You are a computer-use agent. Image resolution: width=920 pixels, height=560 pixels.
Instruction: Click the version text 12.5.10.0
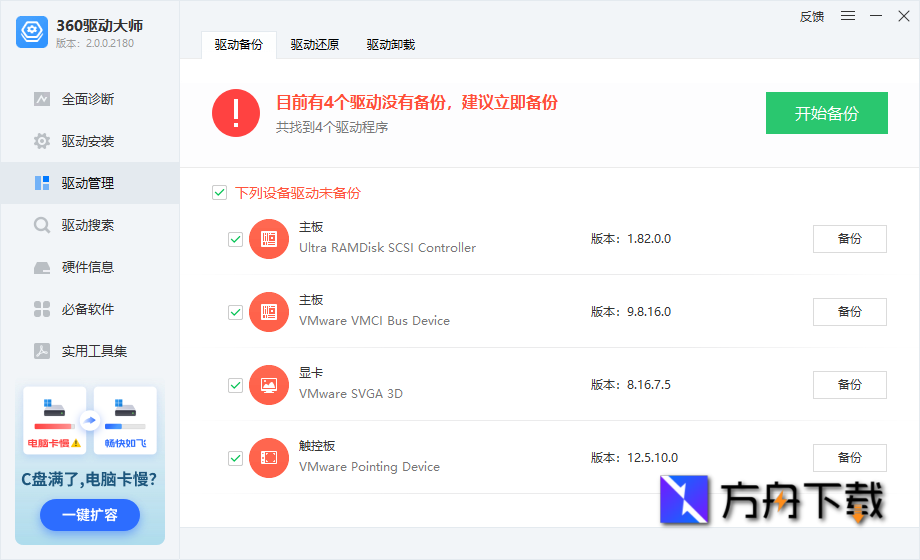point(652,458)
